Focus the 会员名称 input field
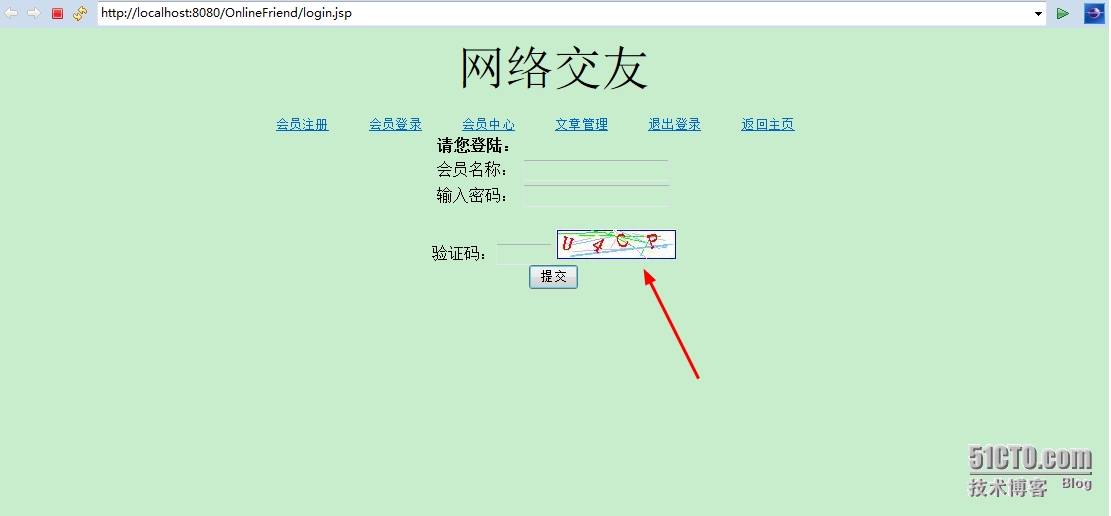The width and height of the screenshot is (1111, 516). [x=596, y=171]
